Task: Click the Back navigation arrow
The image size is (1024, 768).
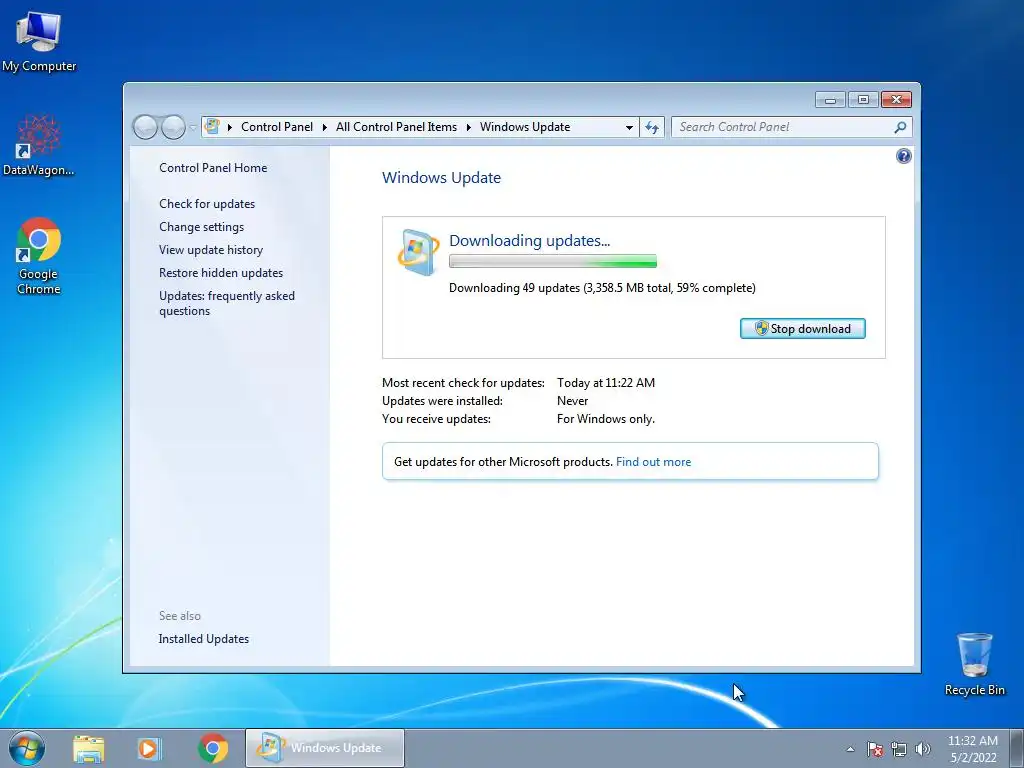Action: tap(146, 127)
